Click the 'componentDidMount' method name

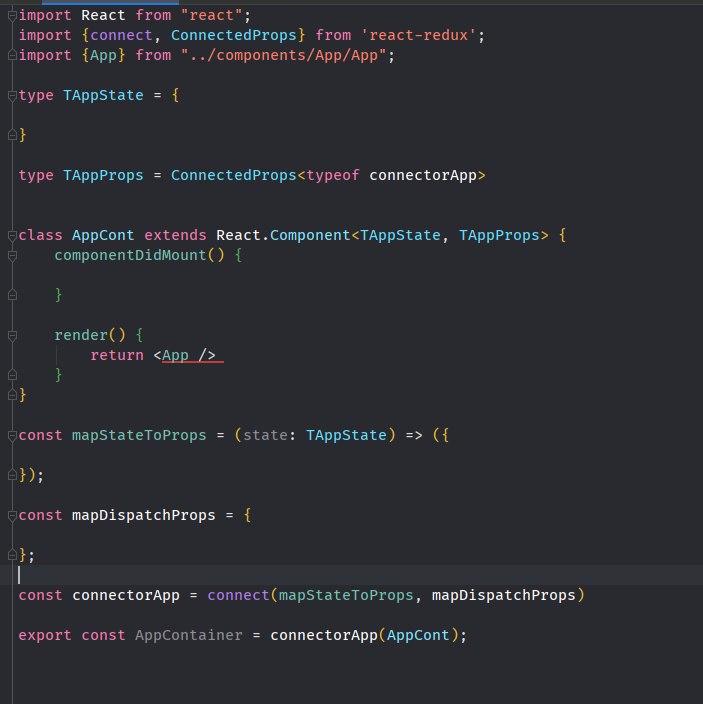click(x=130, y=255)
